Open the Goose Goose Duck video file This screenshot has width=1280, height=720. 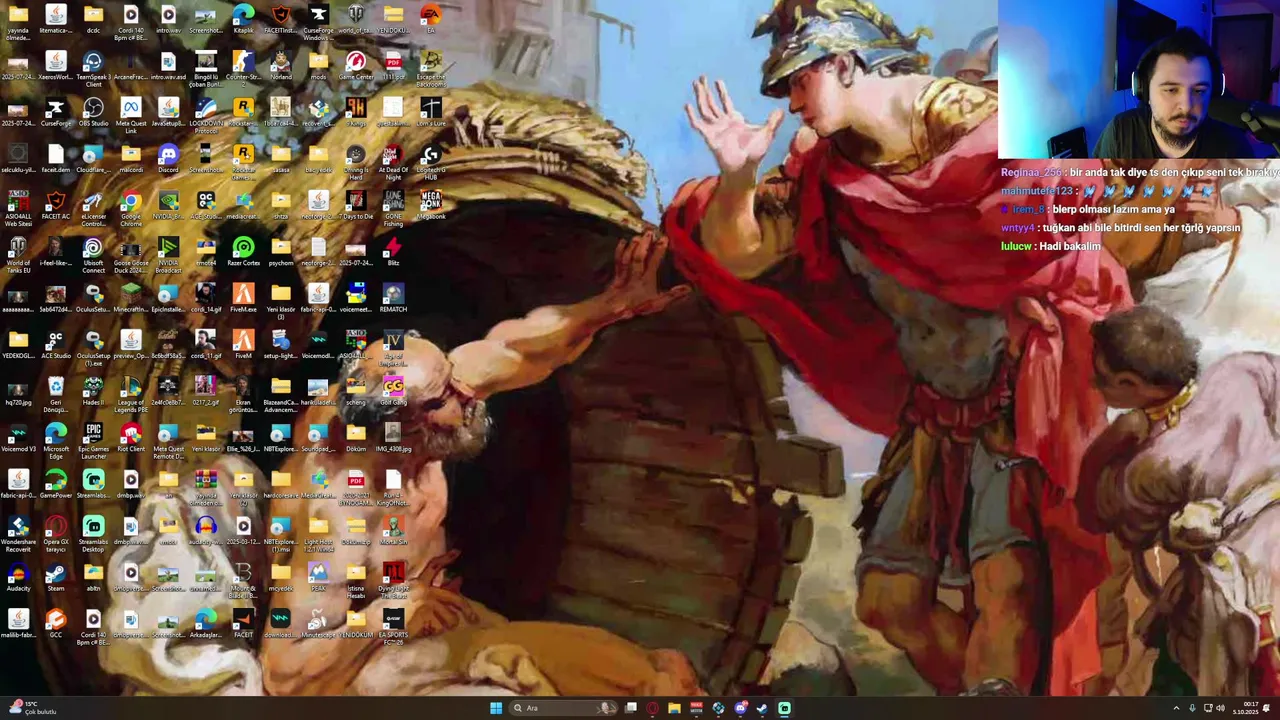pyautogui.click(x=130, y=255)
